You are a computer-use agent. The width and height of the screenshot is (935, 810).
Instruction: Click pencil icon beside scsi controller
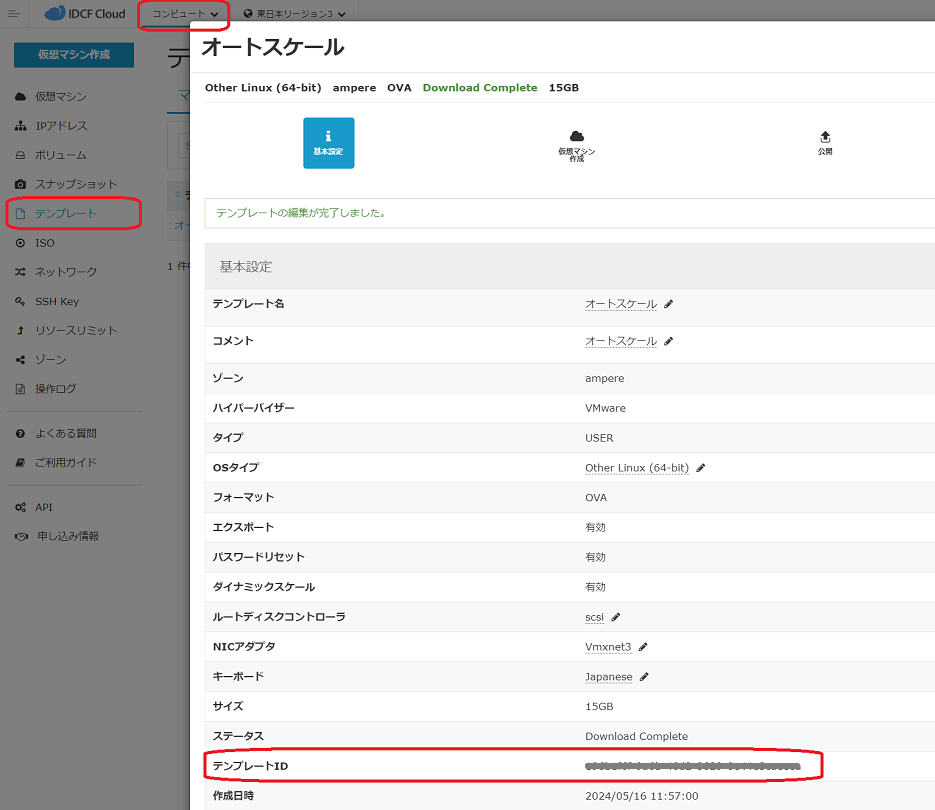pos(616,617)
